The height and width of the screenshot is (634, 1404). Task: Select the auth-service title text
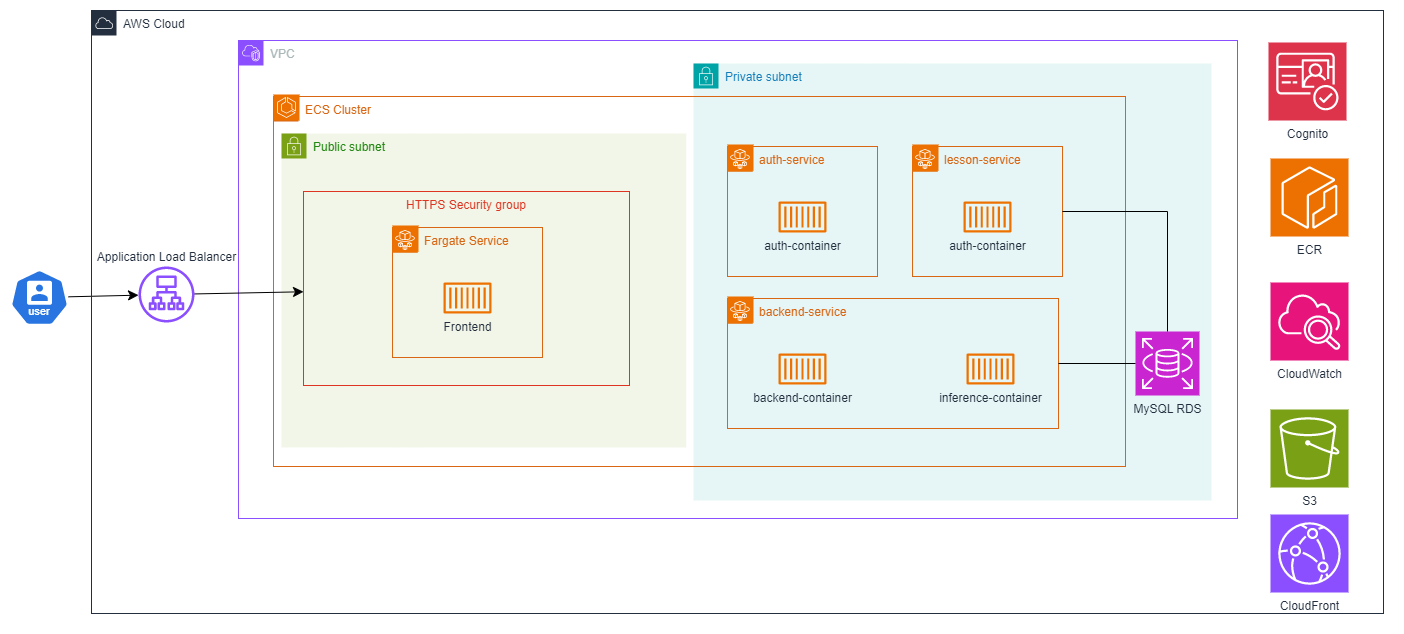tap(792, 159)
